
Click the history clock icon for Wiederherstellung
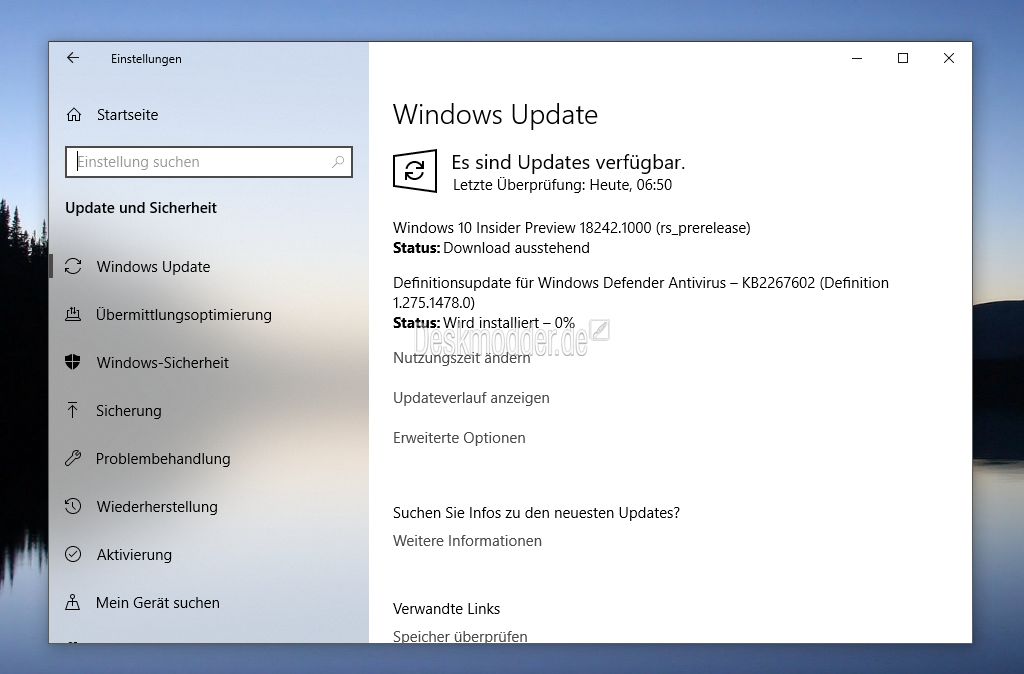coord(73,506)
